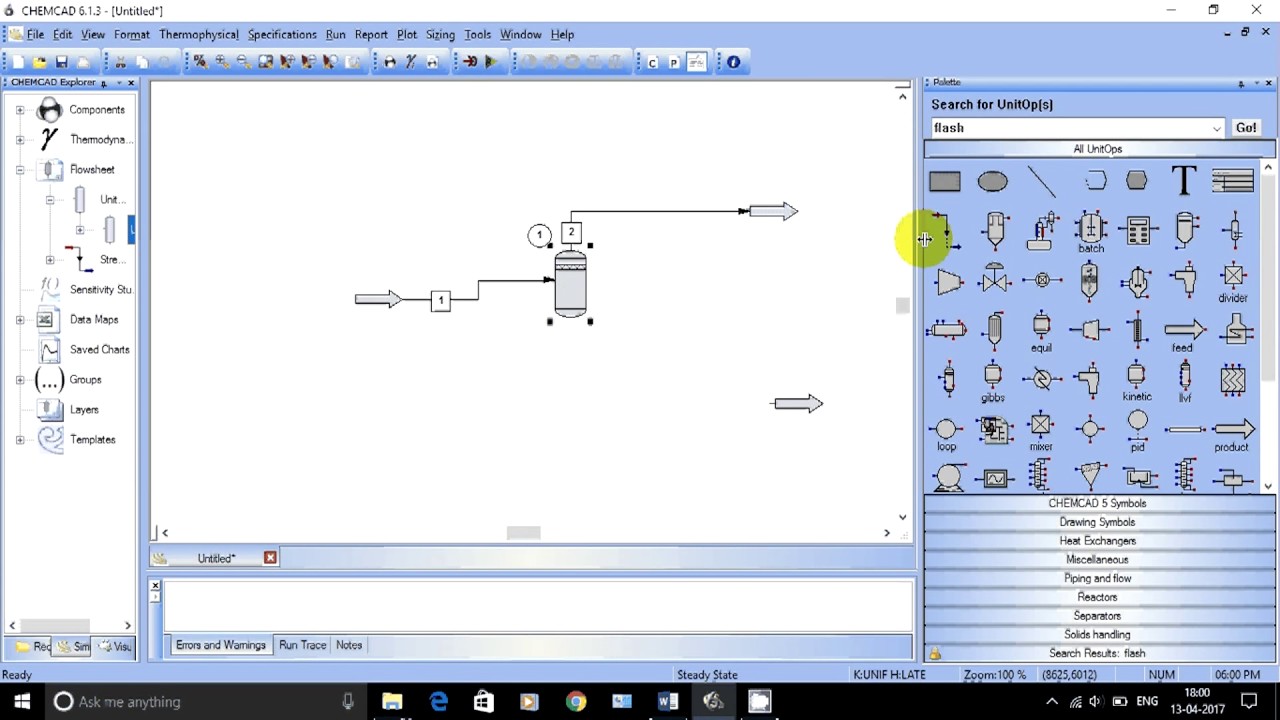
Task: Pick the equil reactor UnitOp
Action: [1041, 333]
